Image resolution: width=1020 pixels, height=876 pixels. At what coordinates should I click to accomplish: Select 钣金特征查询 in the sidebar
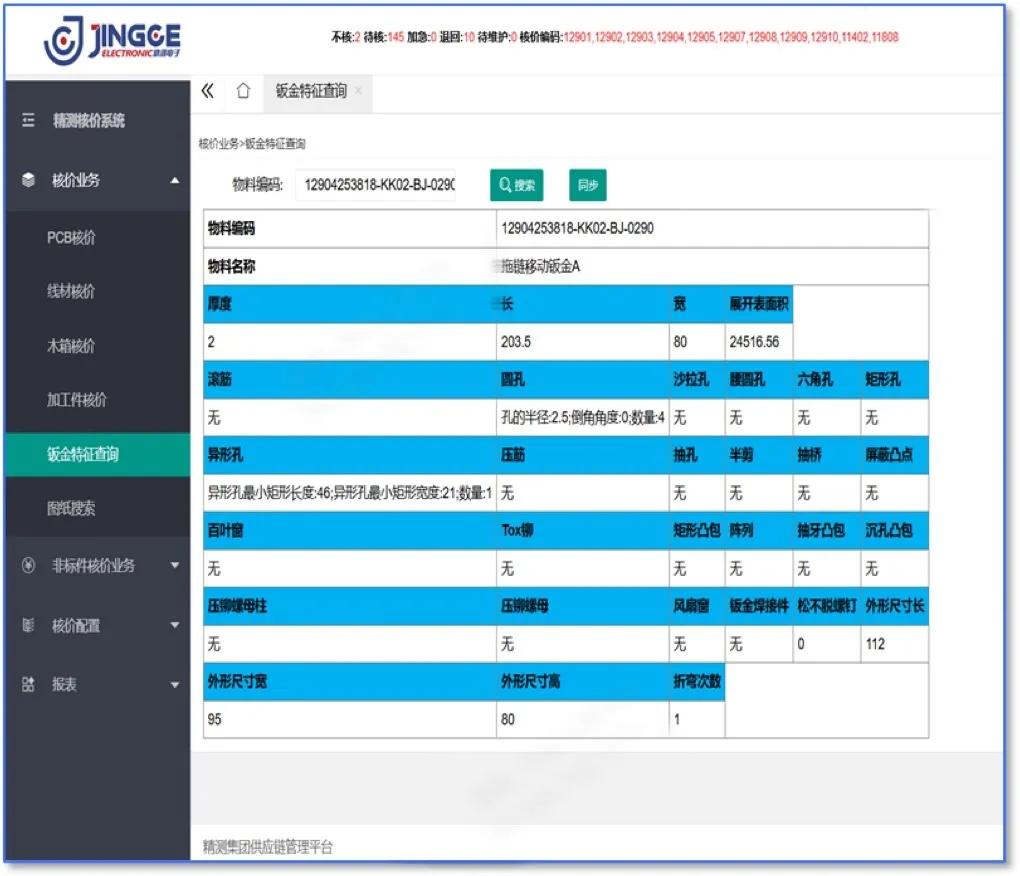point(98,455)
